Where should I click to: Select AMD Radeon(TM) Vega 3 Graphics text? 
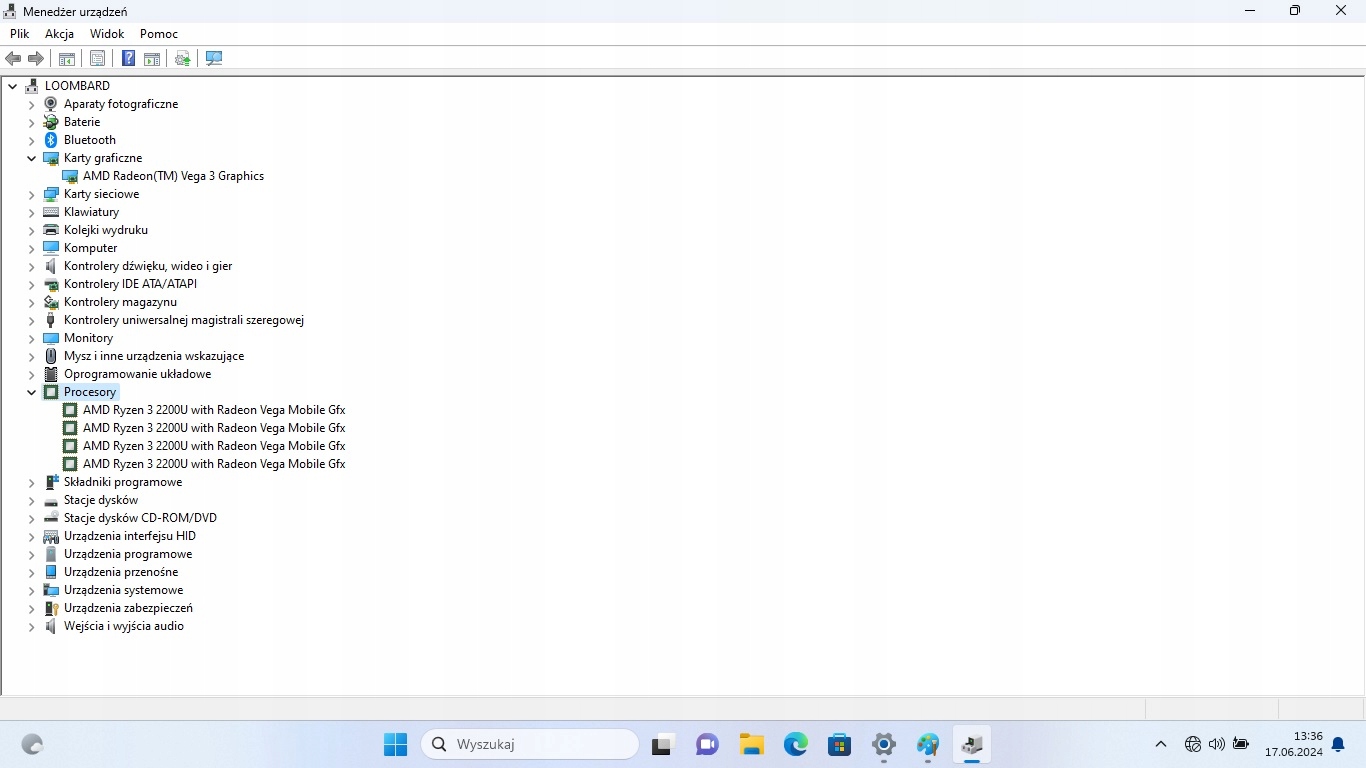click(x=173, y=176)
